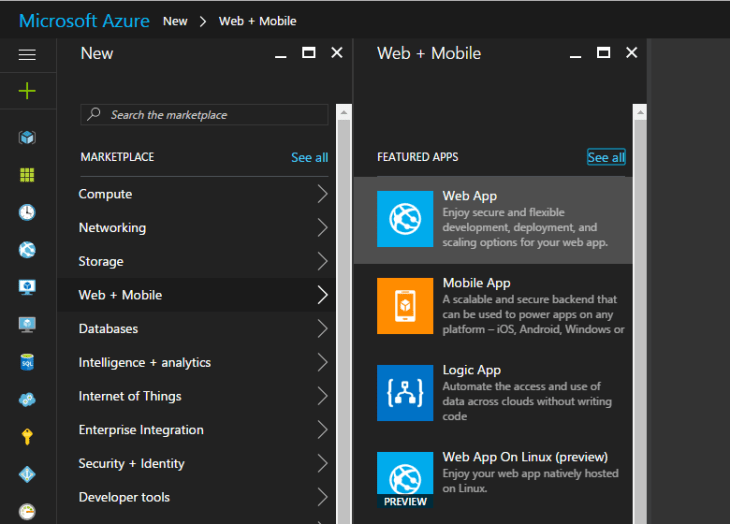Click the Web + Mobile blade scrollbar up arrow
The image size is (730, 524).
[640, 112]
